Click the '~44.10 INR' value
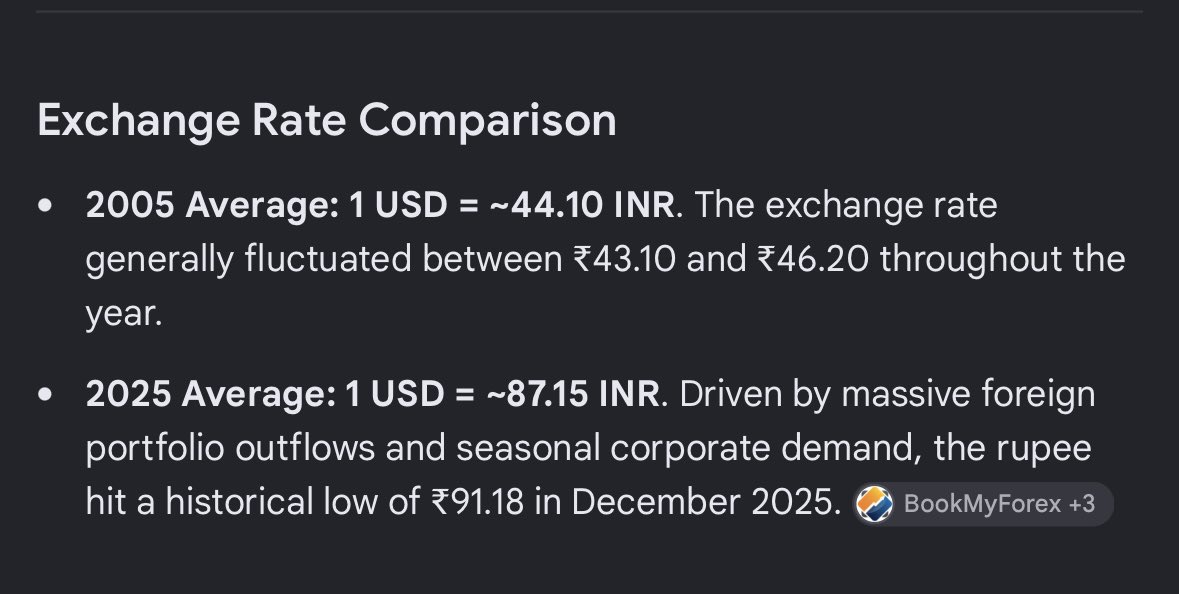1179x594 pixels. (582, 205)
